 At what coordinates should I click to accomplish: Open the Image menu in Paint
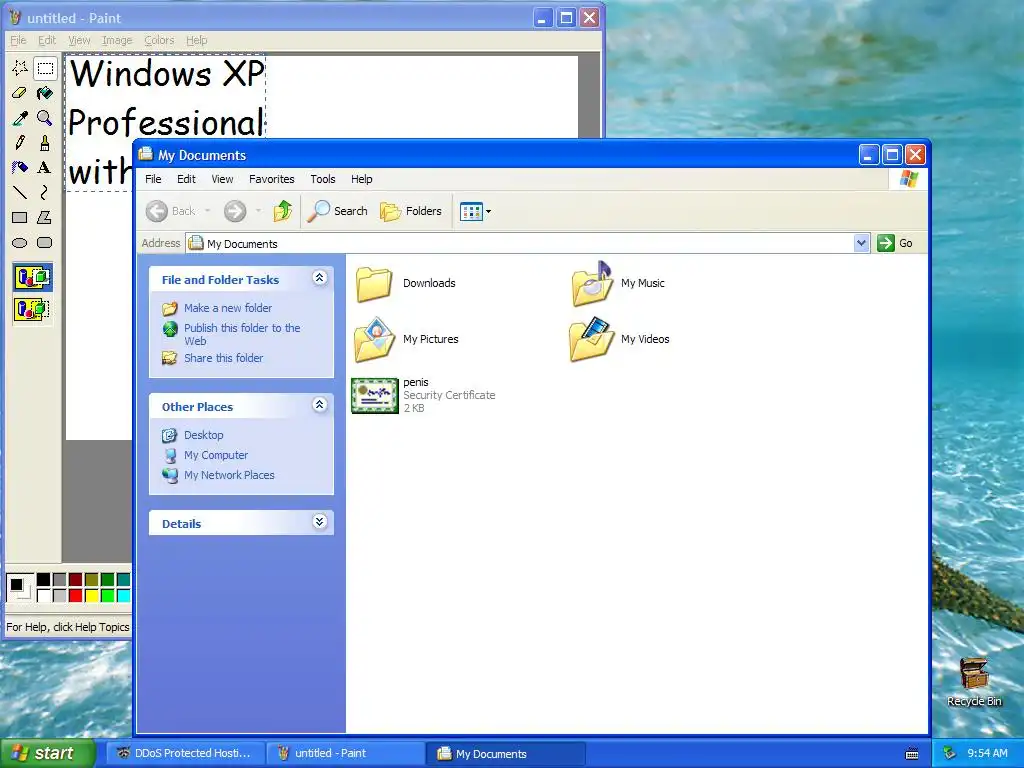[117, 40]
